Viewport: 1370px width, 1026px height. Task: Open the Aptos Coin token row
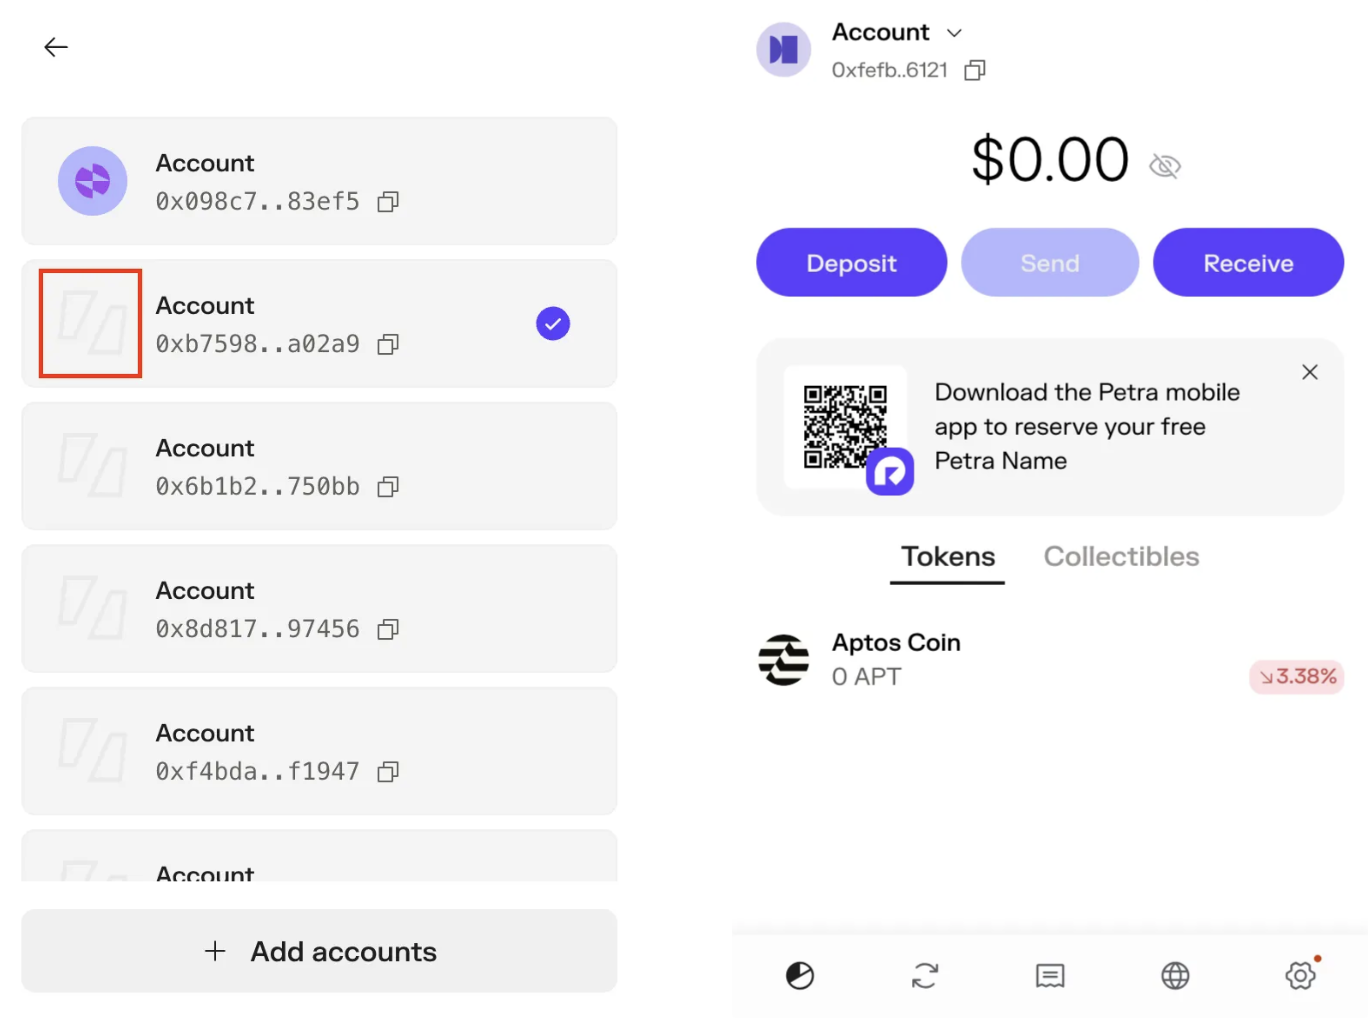tap(1050, 660)
